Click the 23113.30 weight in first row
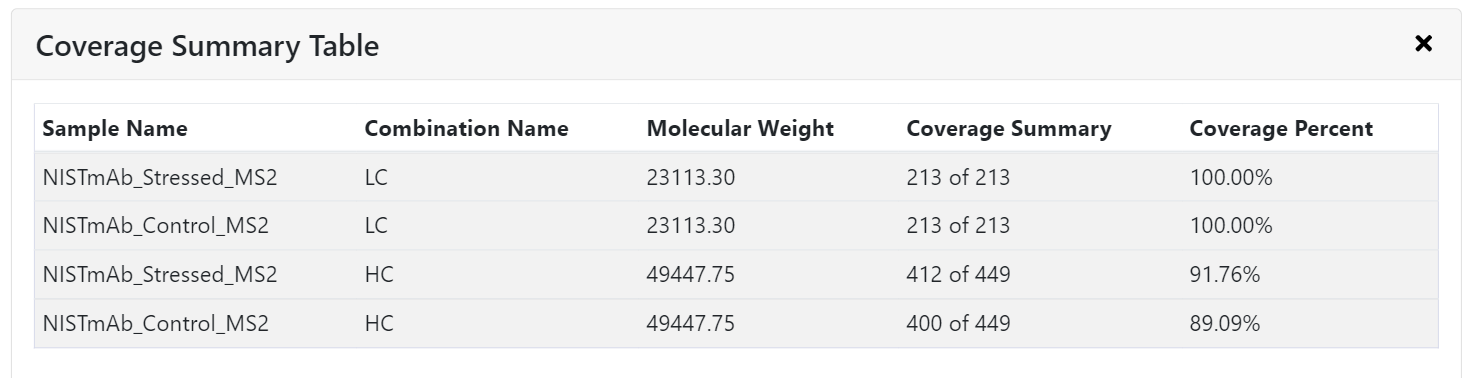The image size is (1463, 378). click(x=691, y=178)
